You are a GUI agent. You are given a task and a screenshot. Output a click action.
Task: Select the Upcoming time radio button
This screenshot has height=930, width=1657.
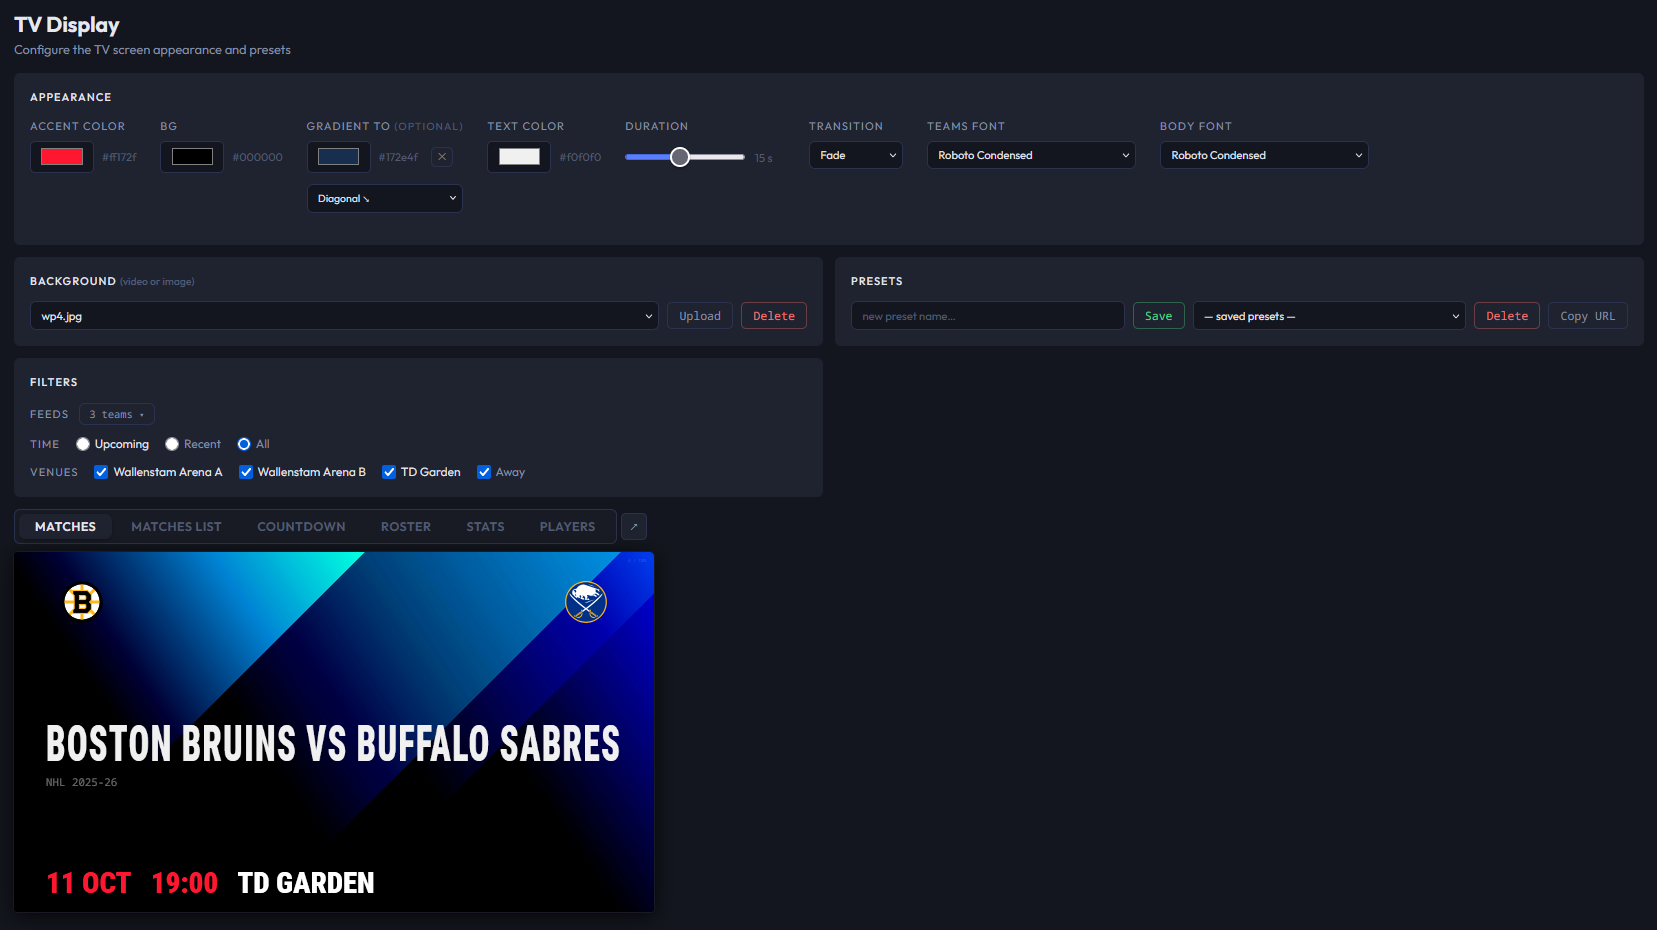83,444
